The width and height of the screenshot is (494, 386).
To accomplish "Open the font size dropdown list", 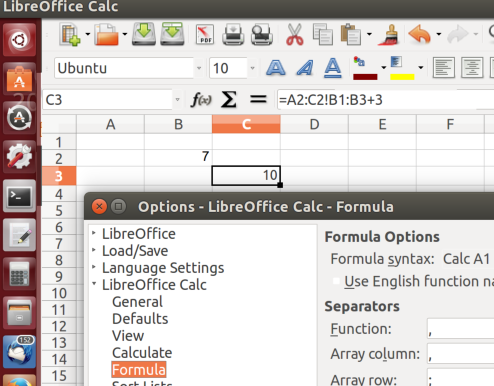I will pyautogui.click(x=253, y=68).
